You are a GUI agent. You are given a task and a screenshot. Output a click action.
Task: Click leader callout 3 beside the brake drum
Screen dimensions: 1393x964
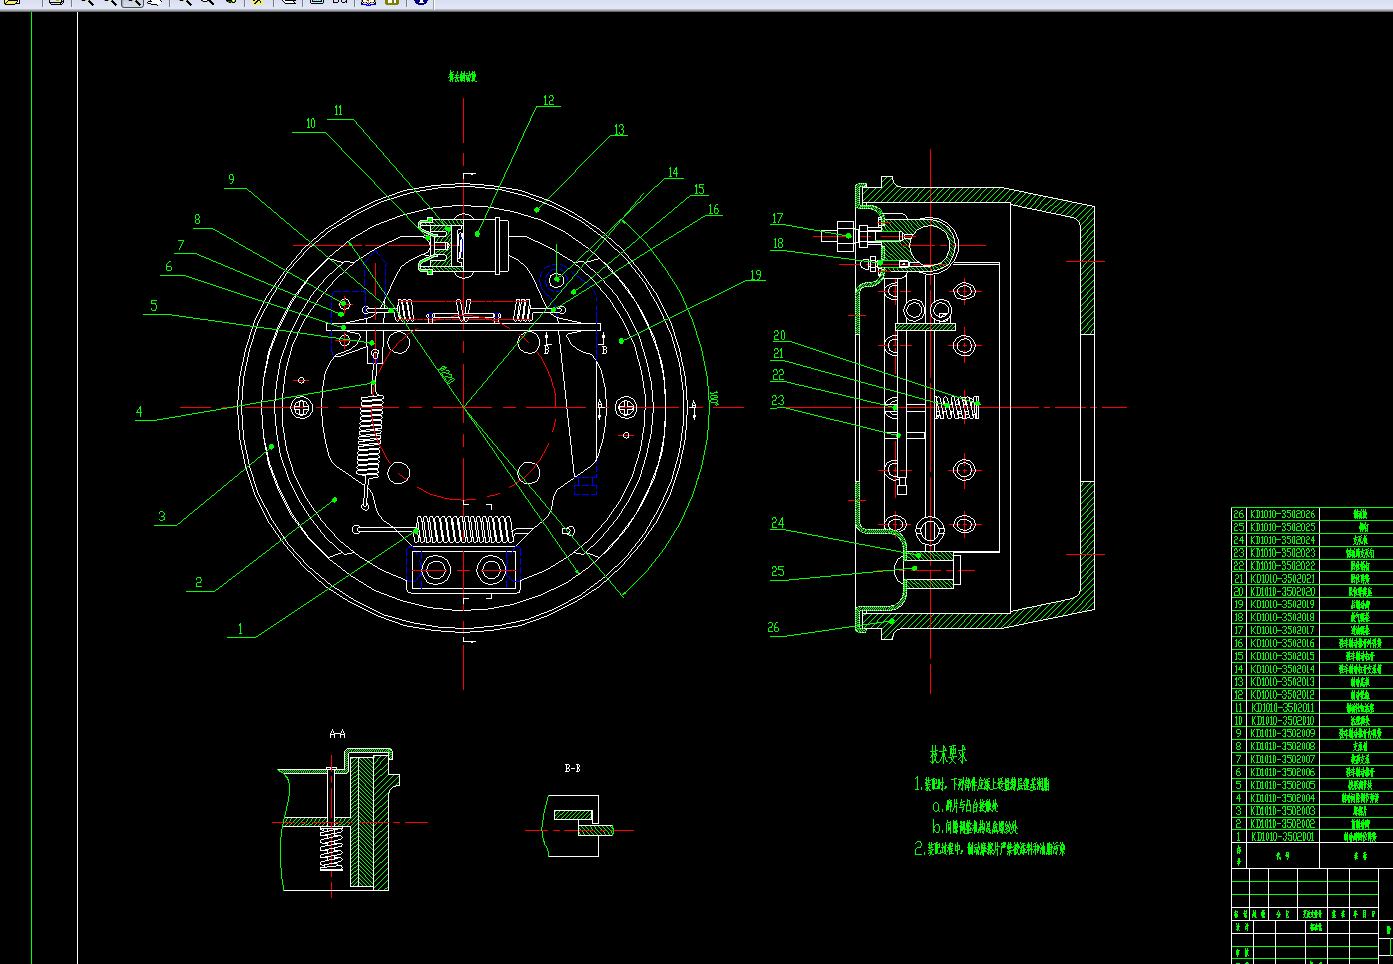click(x=162, y=517)
